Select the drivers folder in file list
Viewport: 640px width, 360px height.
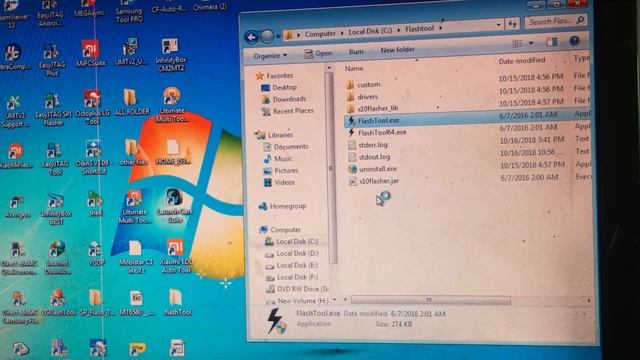click(x=362, y=97)
